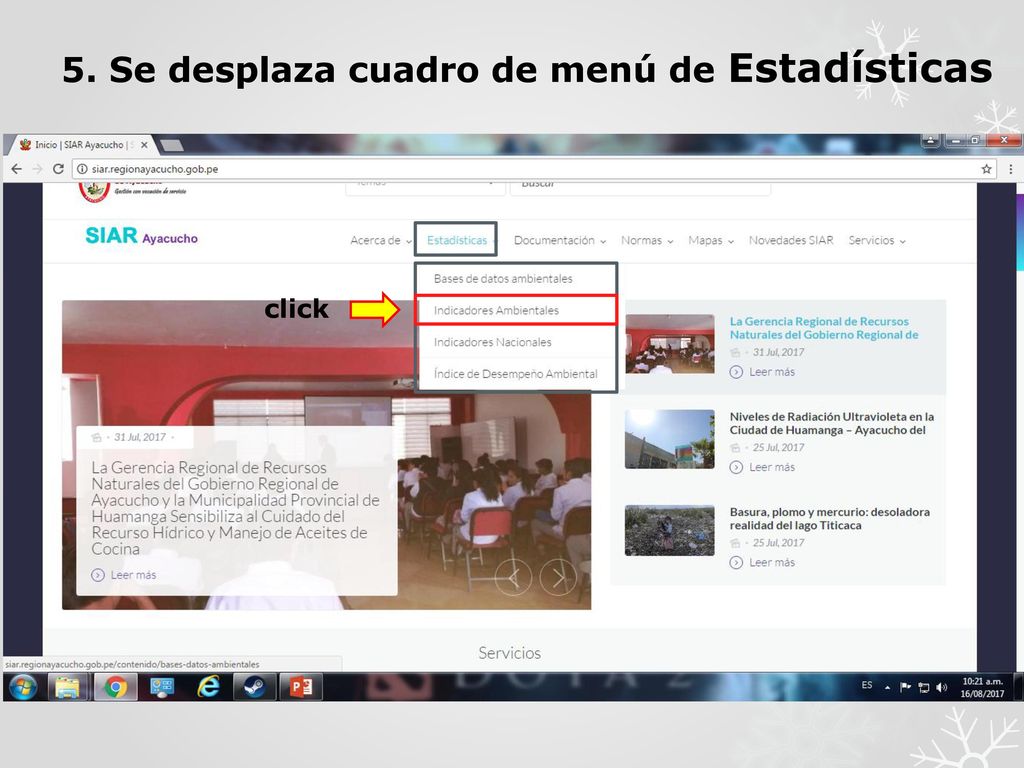Open Niveles de Radiación Ultravioleta article
This screenshot has width=1024, height=768.
click(831, 423)
